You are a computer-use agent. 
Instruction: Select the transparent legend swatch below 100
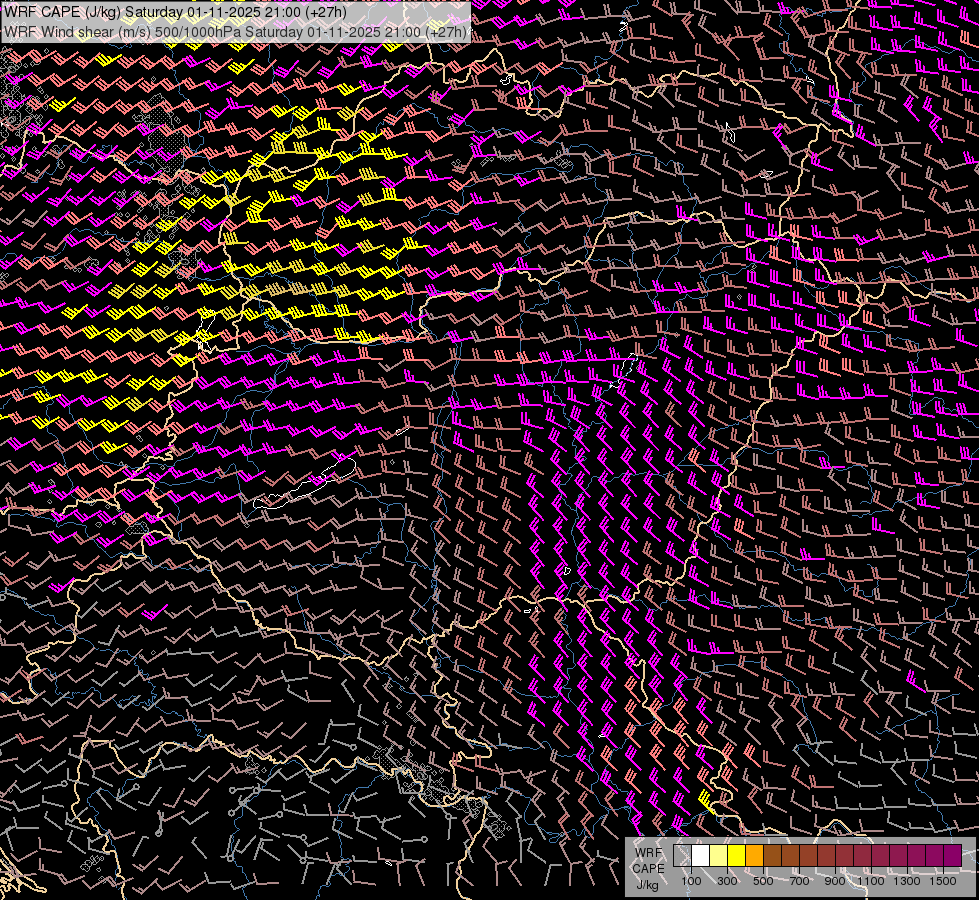tap(682, 856)
